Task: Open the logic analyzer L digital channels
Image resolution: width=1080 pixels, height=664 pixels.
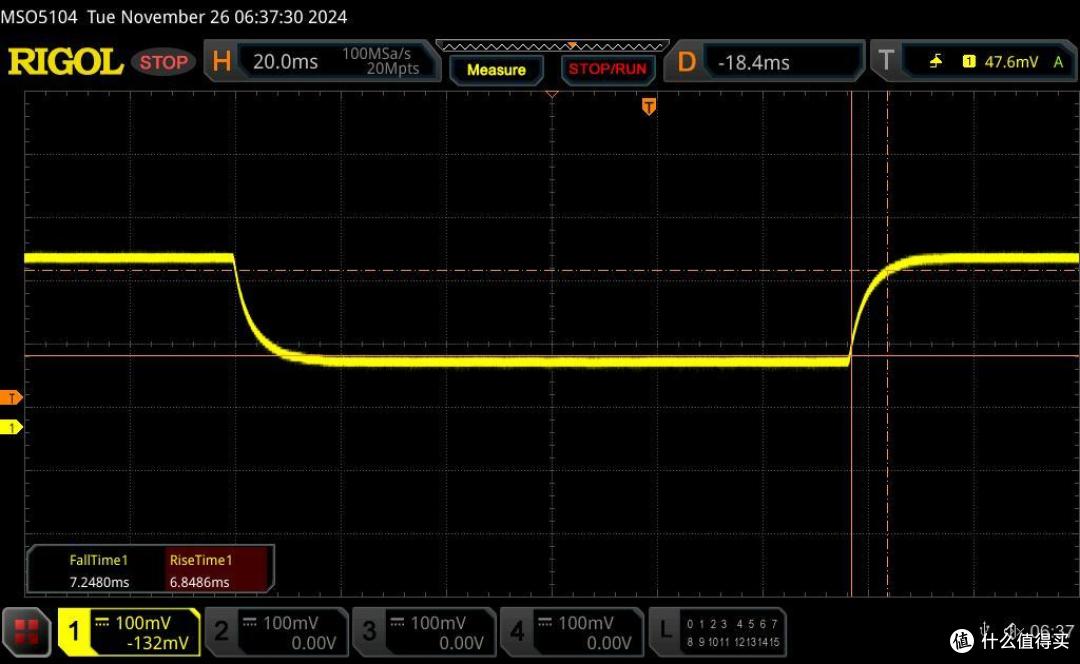Action: 718,632
